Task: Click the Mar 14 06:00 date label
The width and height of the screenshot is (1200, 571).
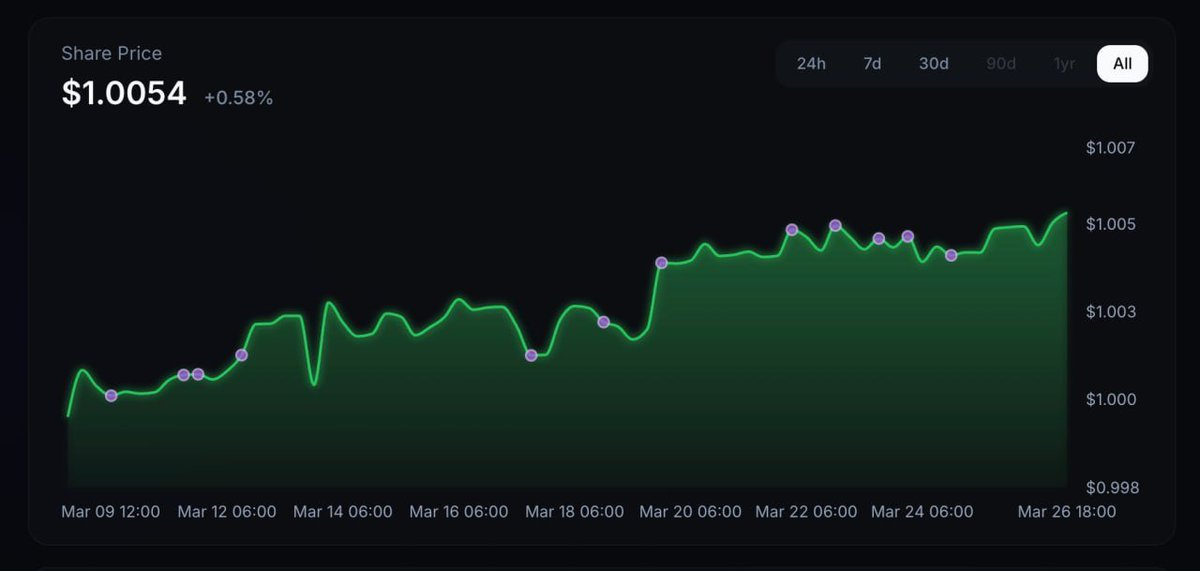Action: (x=343, y=512)
